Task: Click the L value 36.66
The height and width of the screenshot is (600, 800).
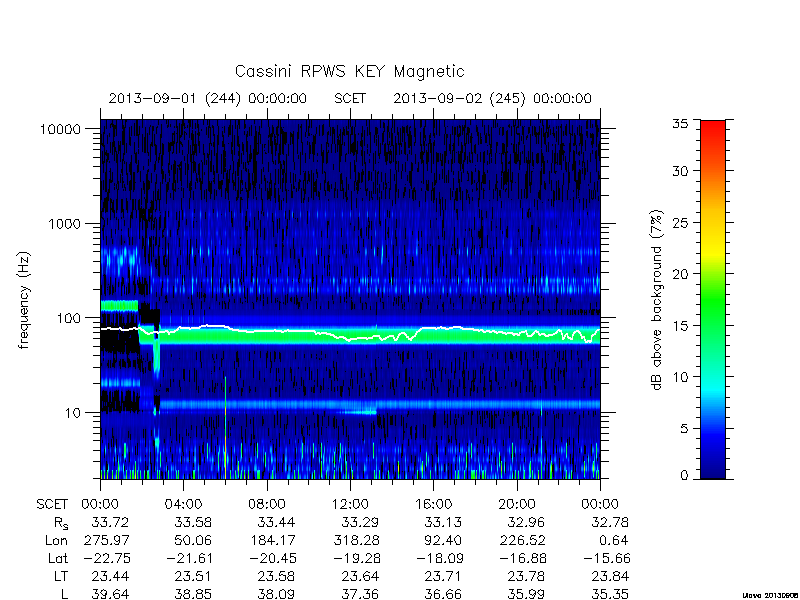Action: [443, 594]
